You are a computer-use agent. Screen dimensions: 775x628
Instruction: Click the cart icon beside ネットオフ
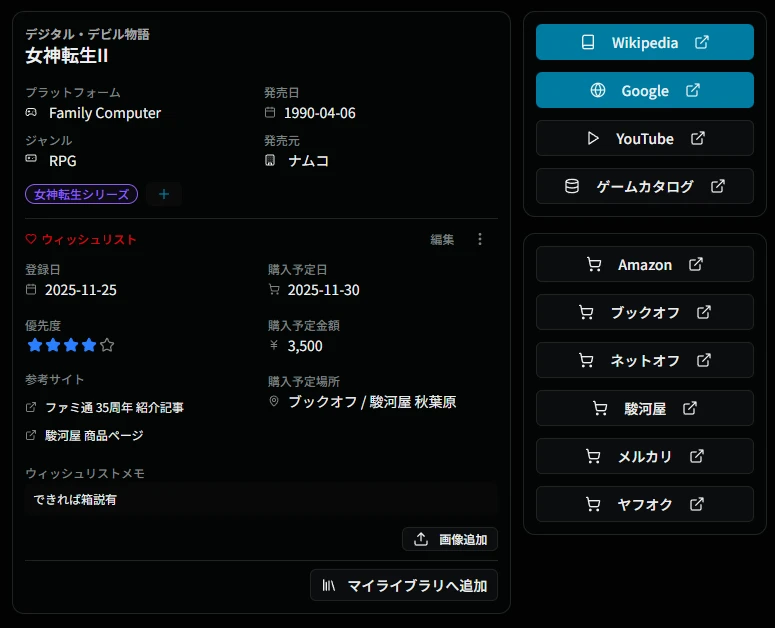(x=586, y=360)
